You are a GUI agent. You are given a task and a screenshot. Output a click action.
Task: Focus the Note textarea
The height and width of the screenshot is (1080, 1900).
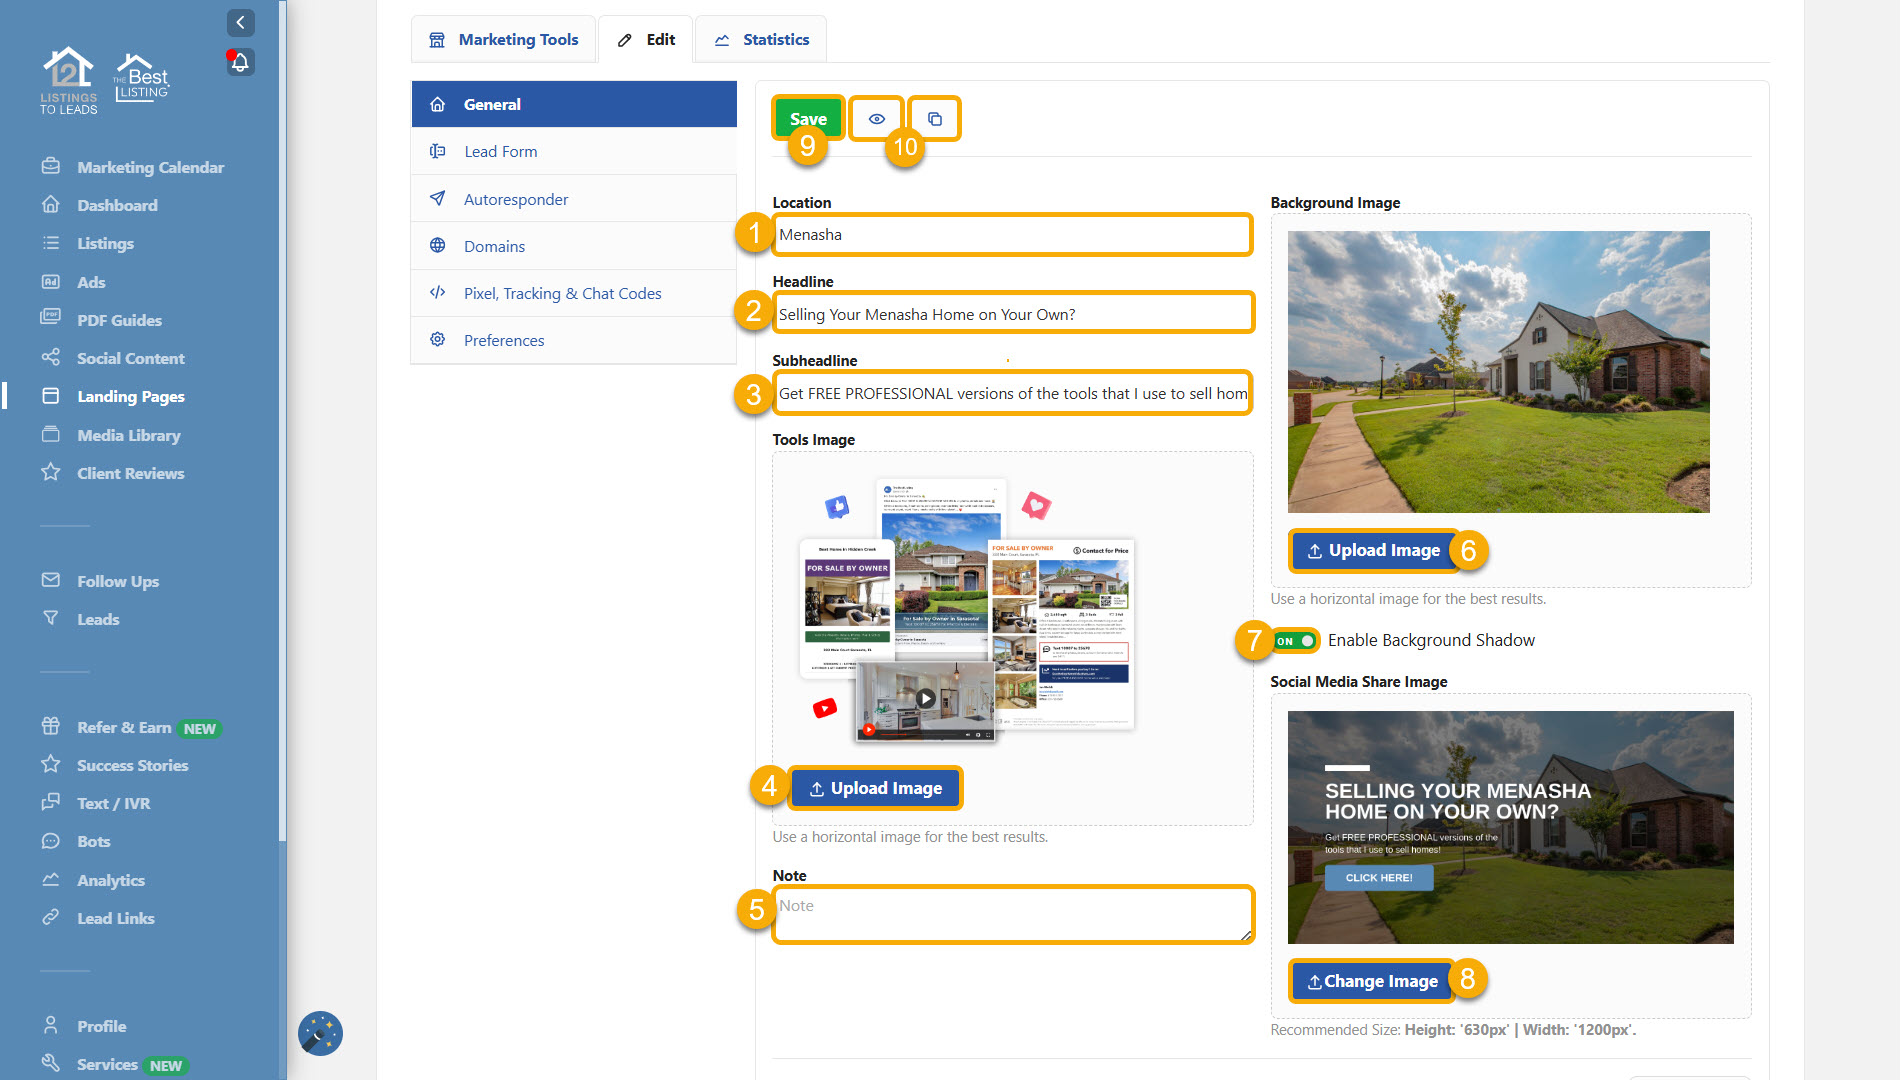1012,914
